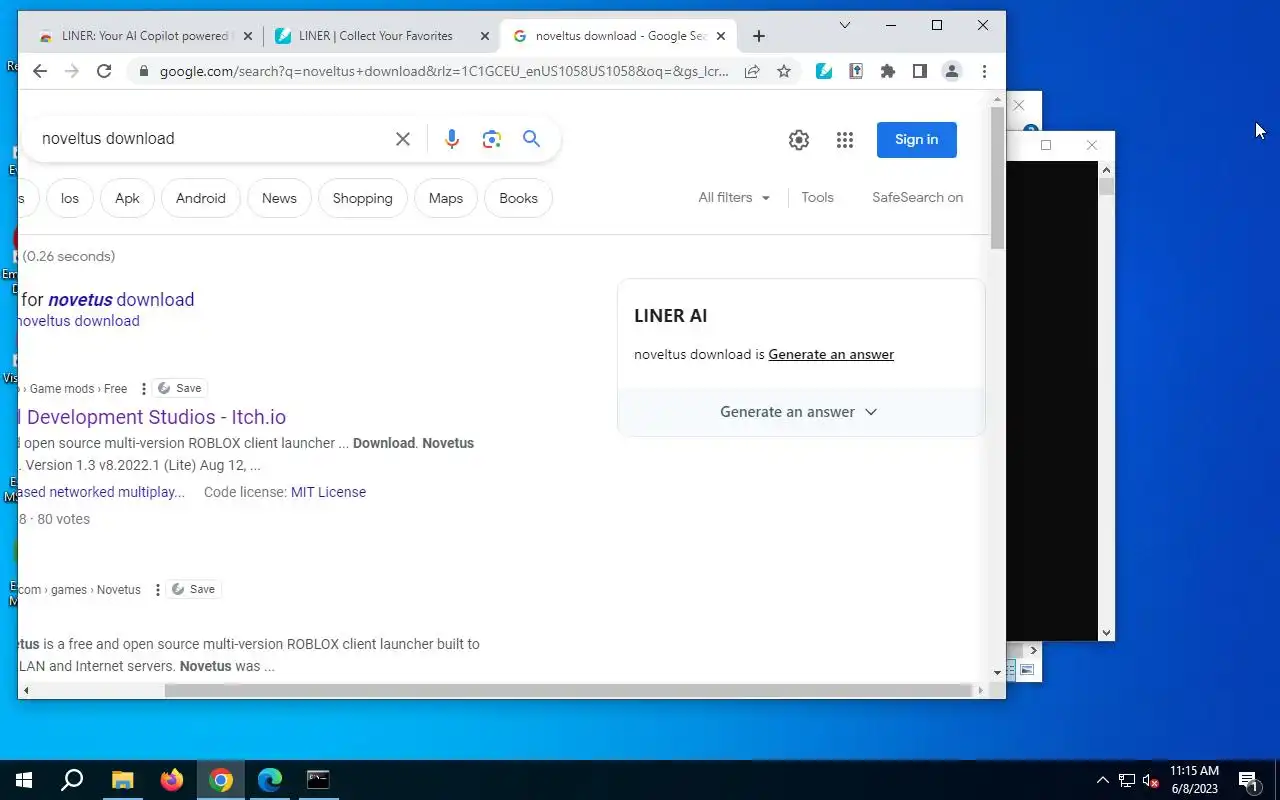Filter results by Maps
The height and width of the screenshot is (800, 1280).
point(446,198)
